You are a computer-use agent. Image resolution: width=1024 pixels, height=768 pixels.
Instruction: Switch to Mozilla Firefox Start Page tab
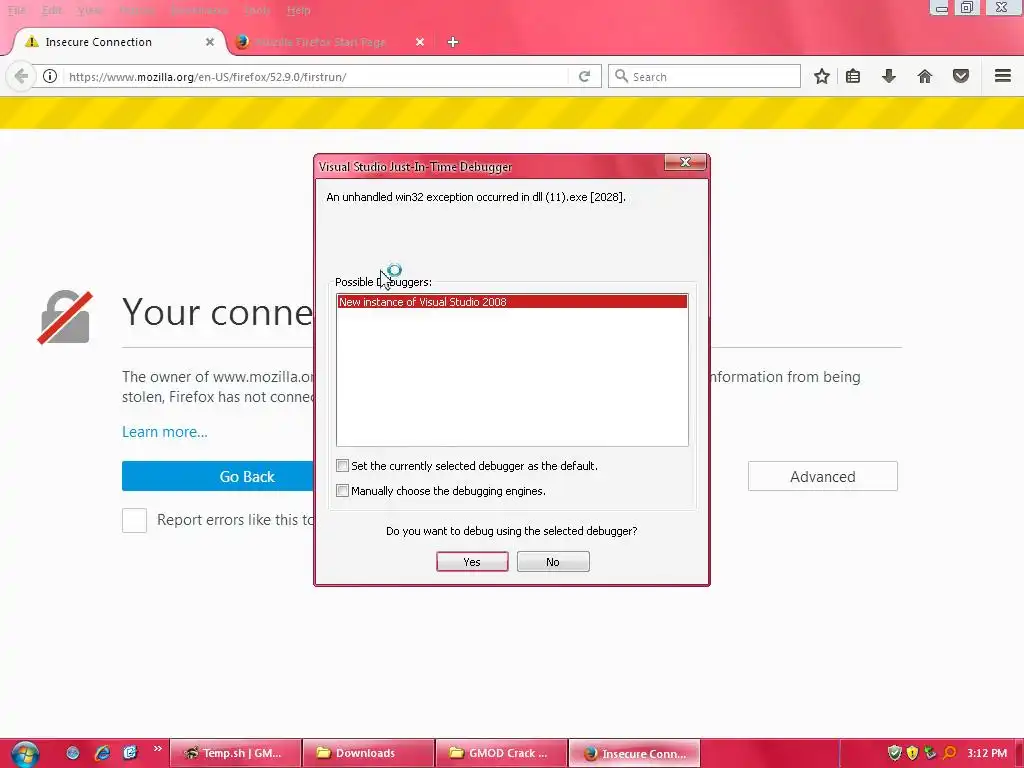(330, 42)
